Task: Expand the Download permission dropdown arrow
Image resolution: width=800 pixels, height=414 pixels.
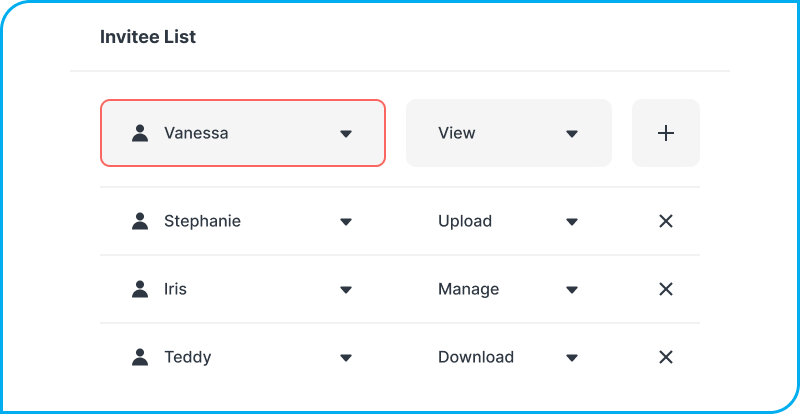Action: [572, 358]
